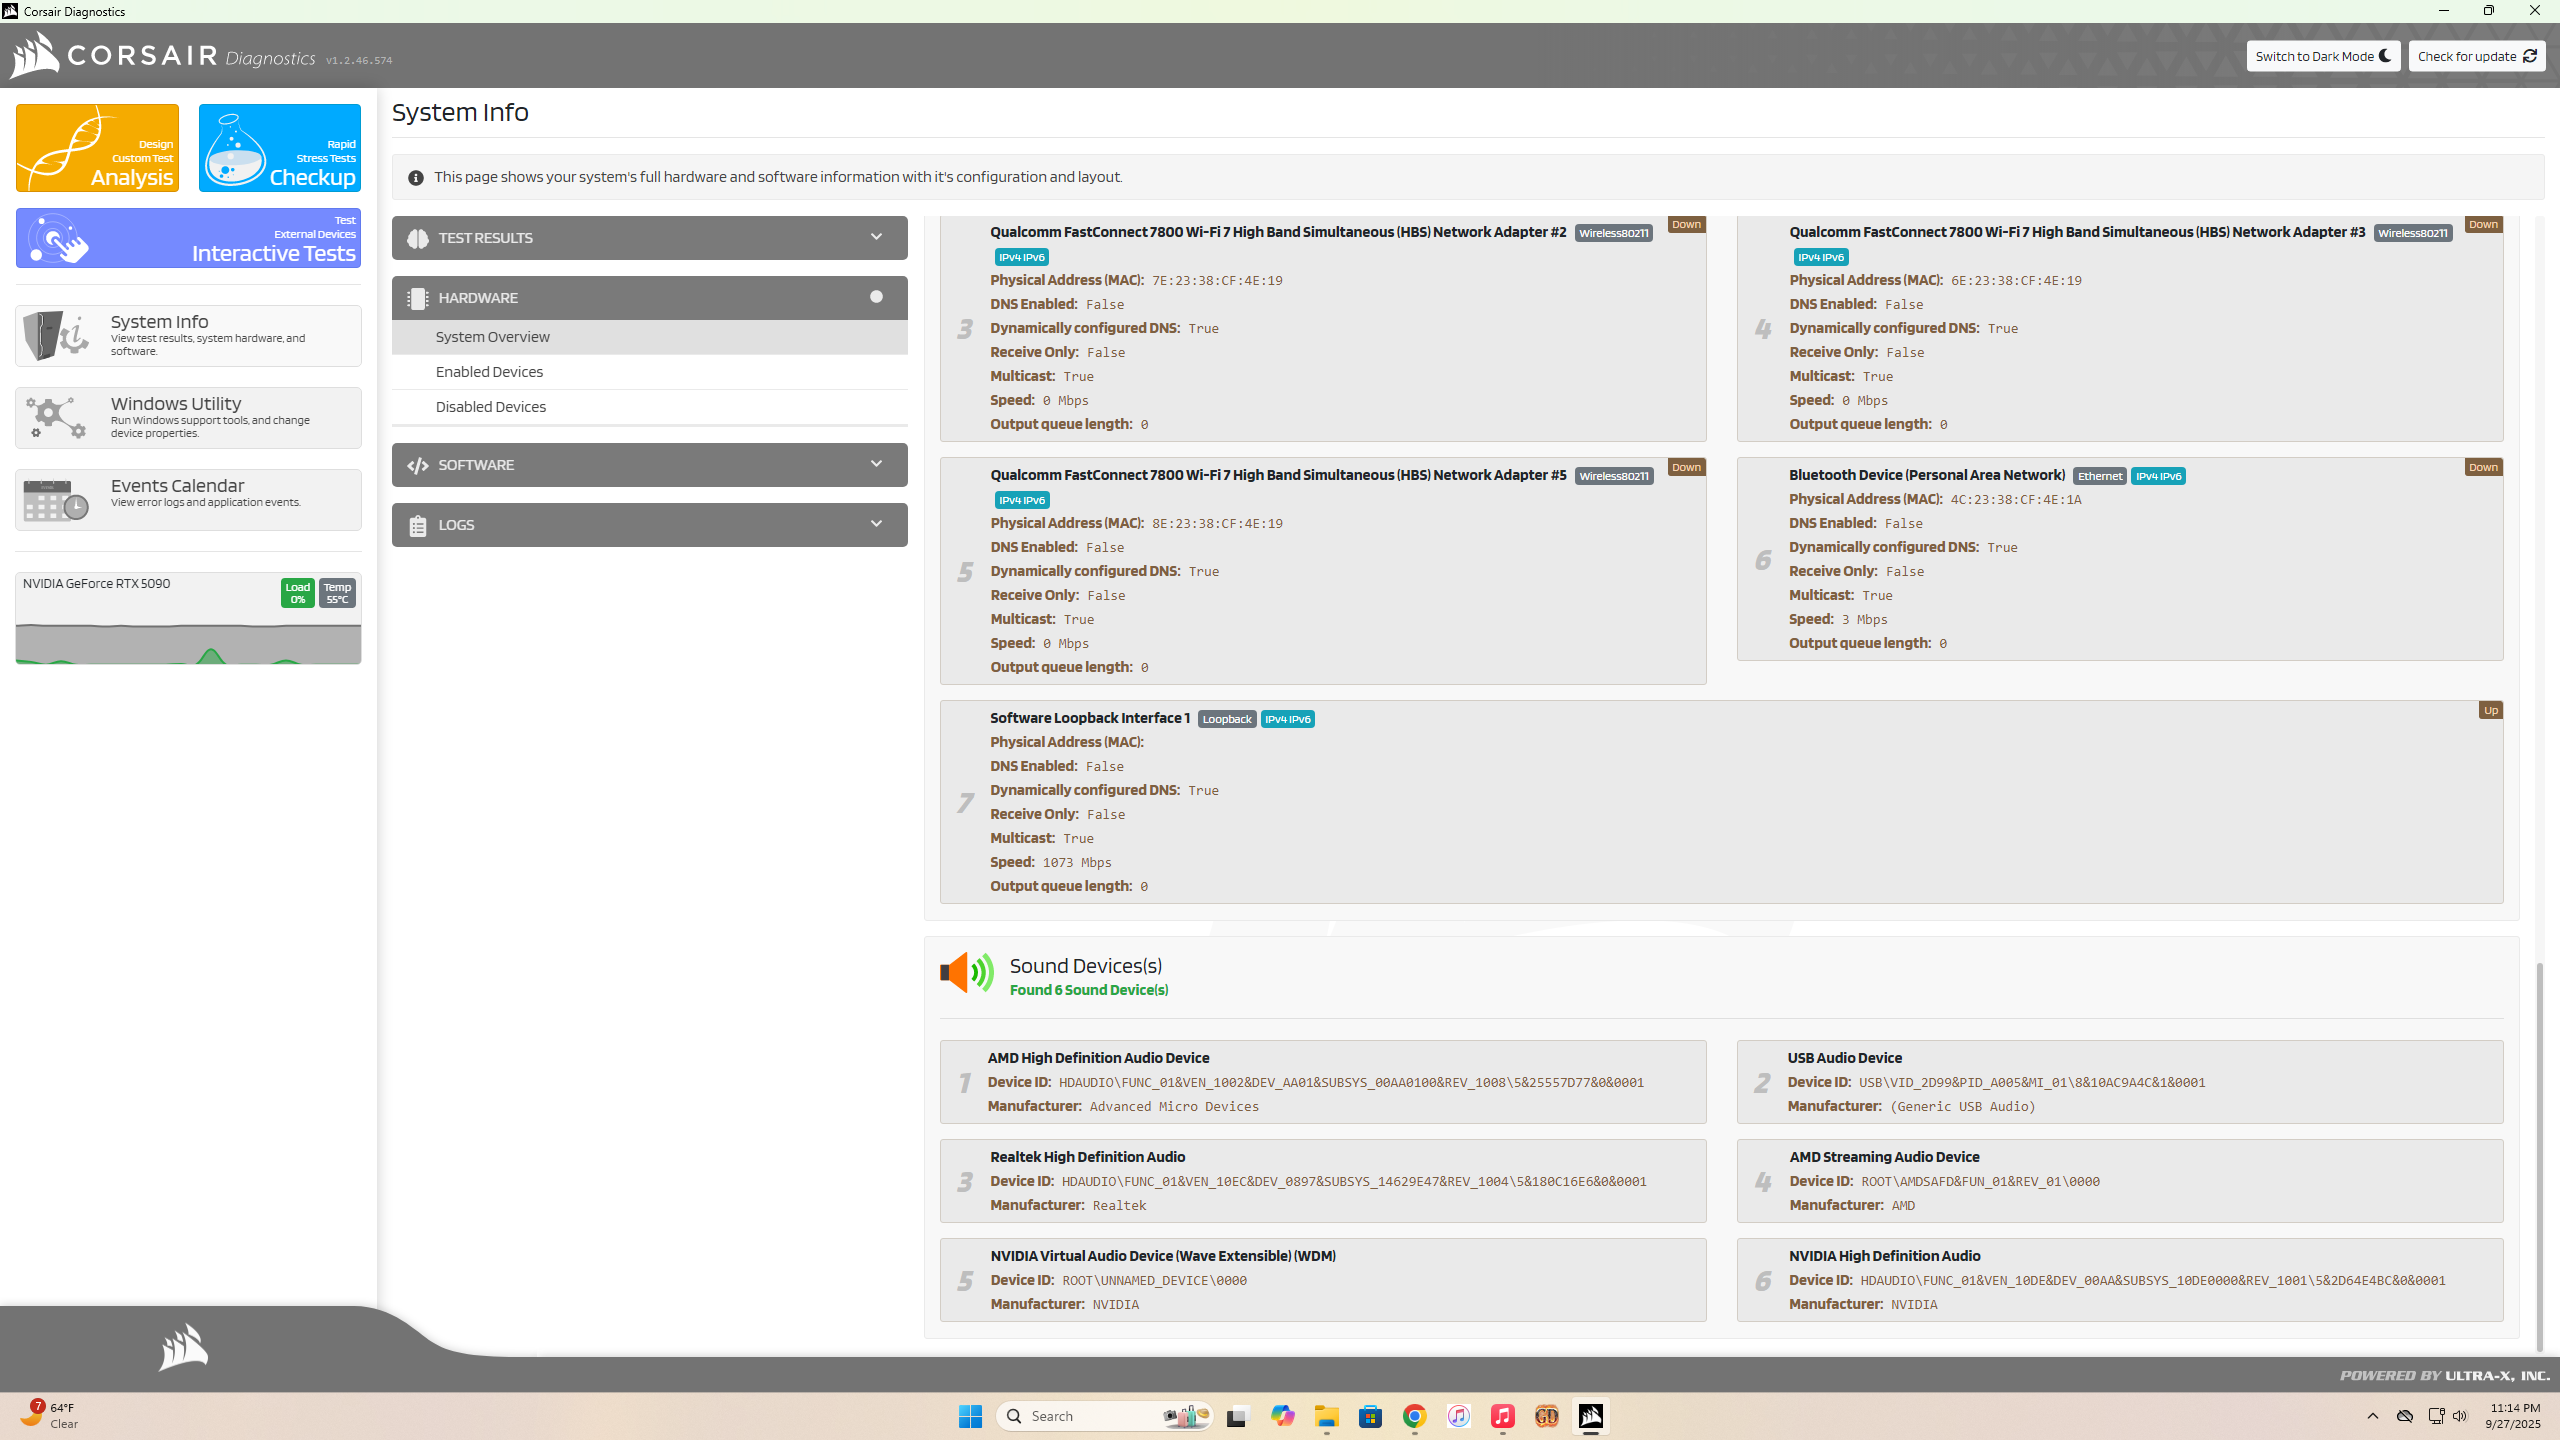Viewport: 2560px width, 1440px height.
Task: Toggle the HARDWARE section indicator dot
Action: click(876, 297)
